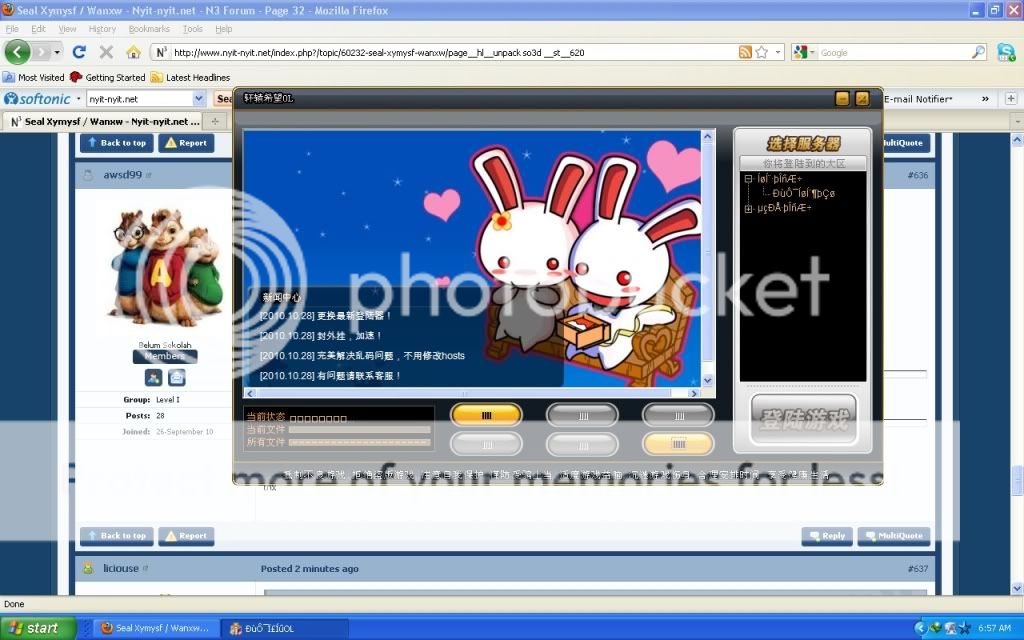Click the large login game button

(x=803, y=419)
